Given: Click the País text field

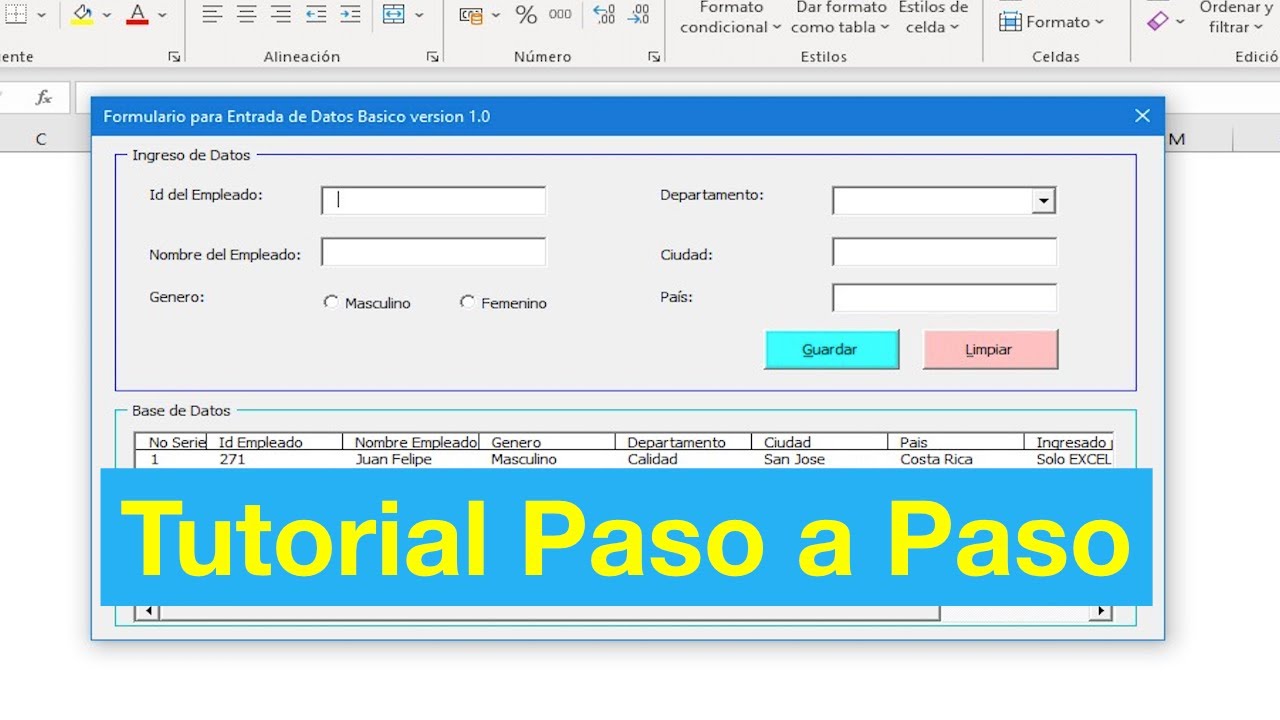Looking at the screenshot, I should point(945,298).
